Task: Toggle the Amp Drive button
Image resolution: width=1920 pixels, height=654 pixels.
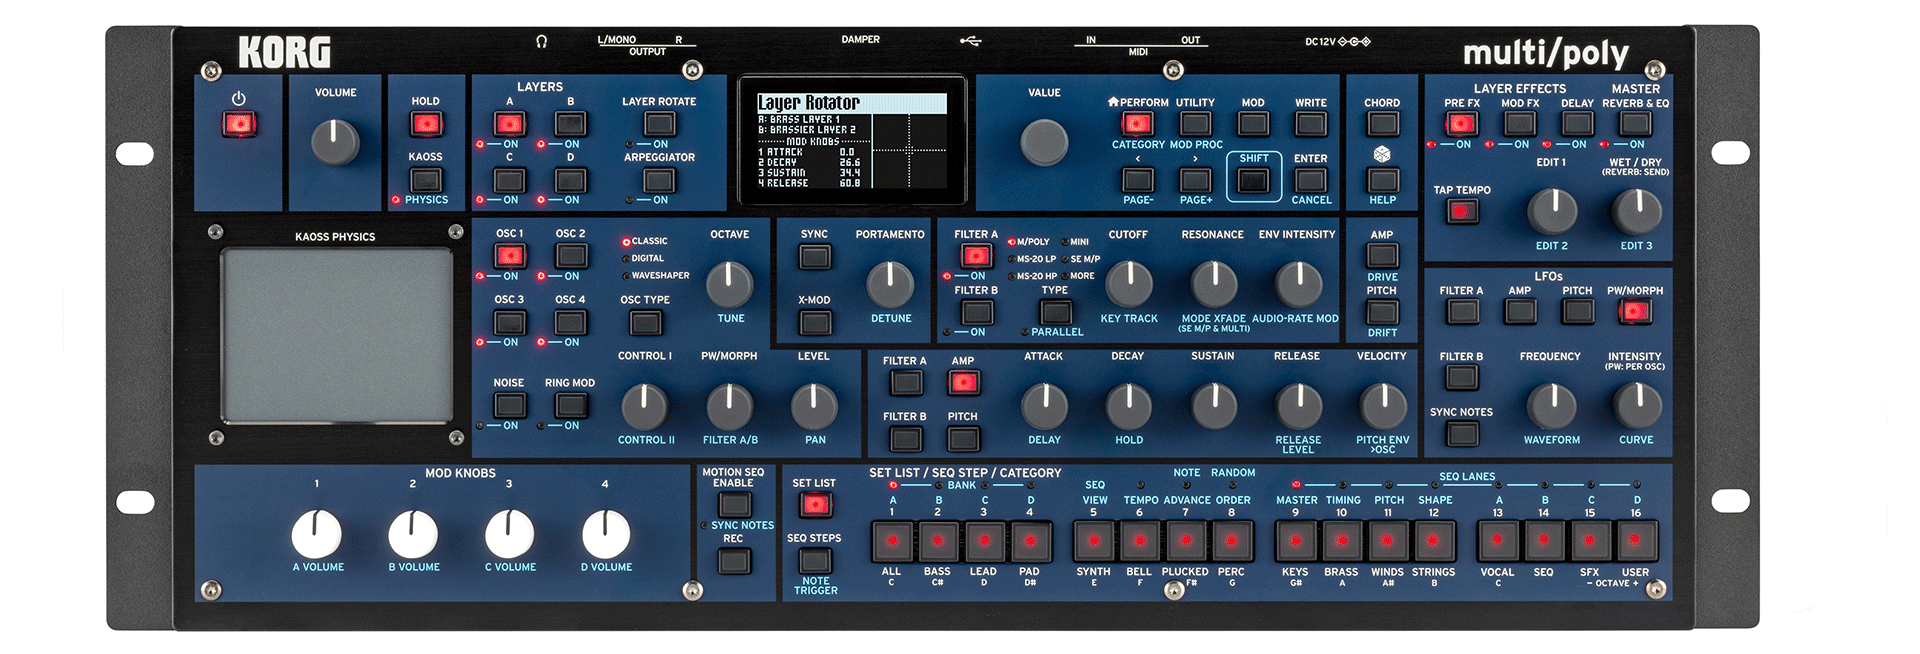Action: [1382, 255]
